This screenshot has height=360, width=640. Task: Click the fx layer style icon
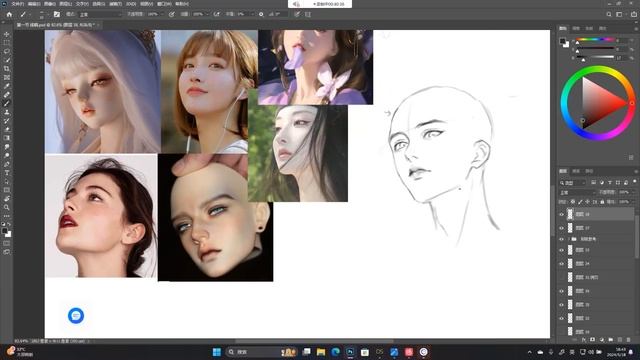click(583, 340)
